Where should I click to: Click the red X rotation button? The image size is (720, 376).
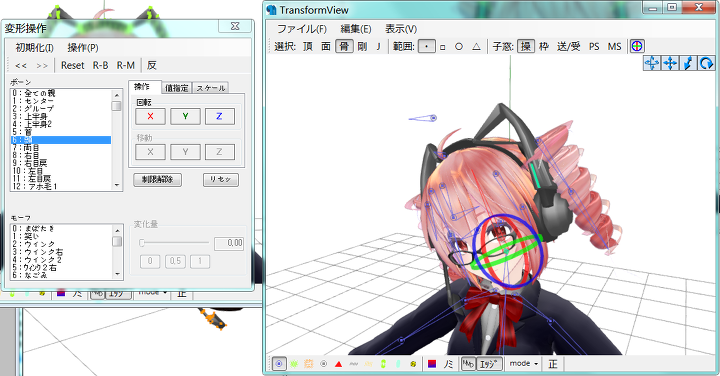[150, 117]
